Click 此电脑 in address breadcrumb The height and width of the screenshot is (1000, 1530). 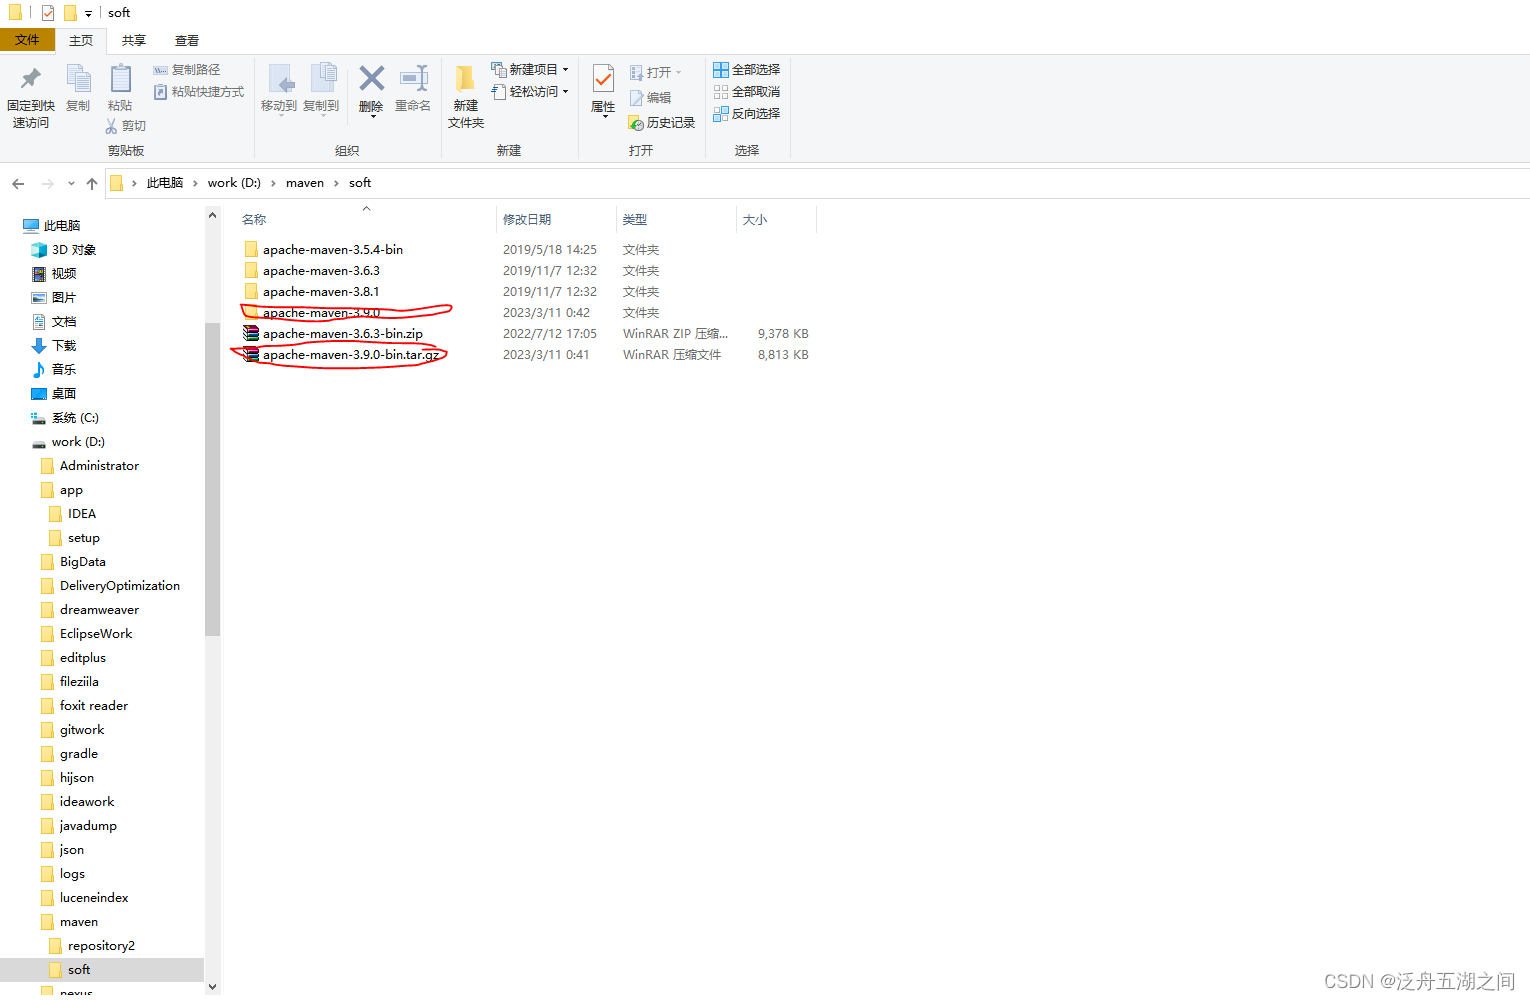coord(165,183)
